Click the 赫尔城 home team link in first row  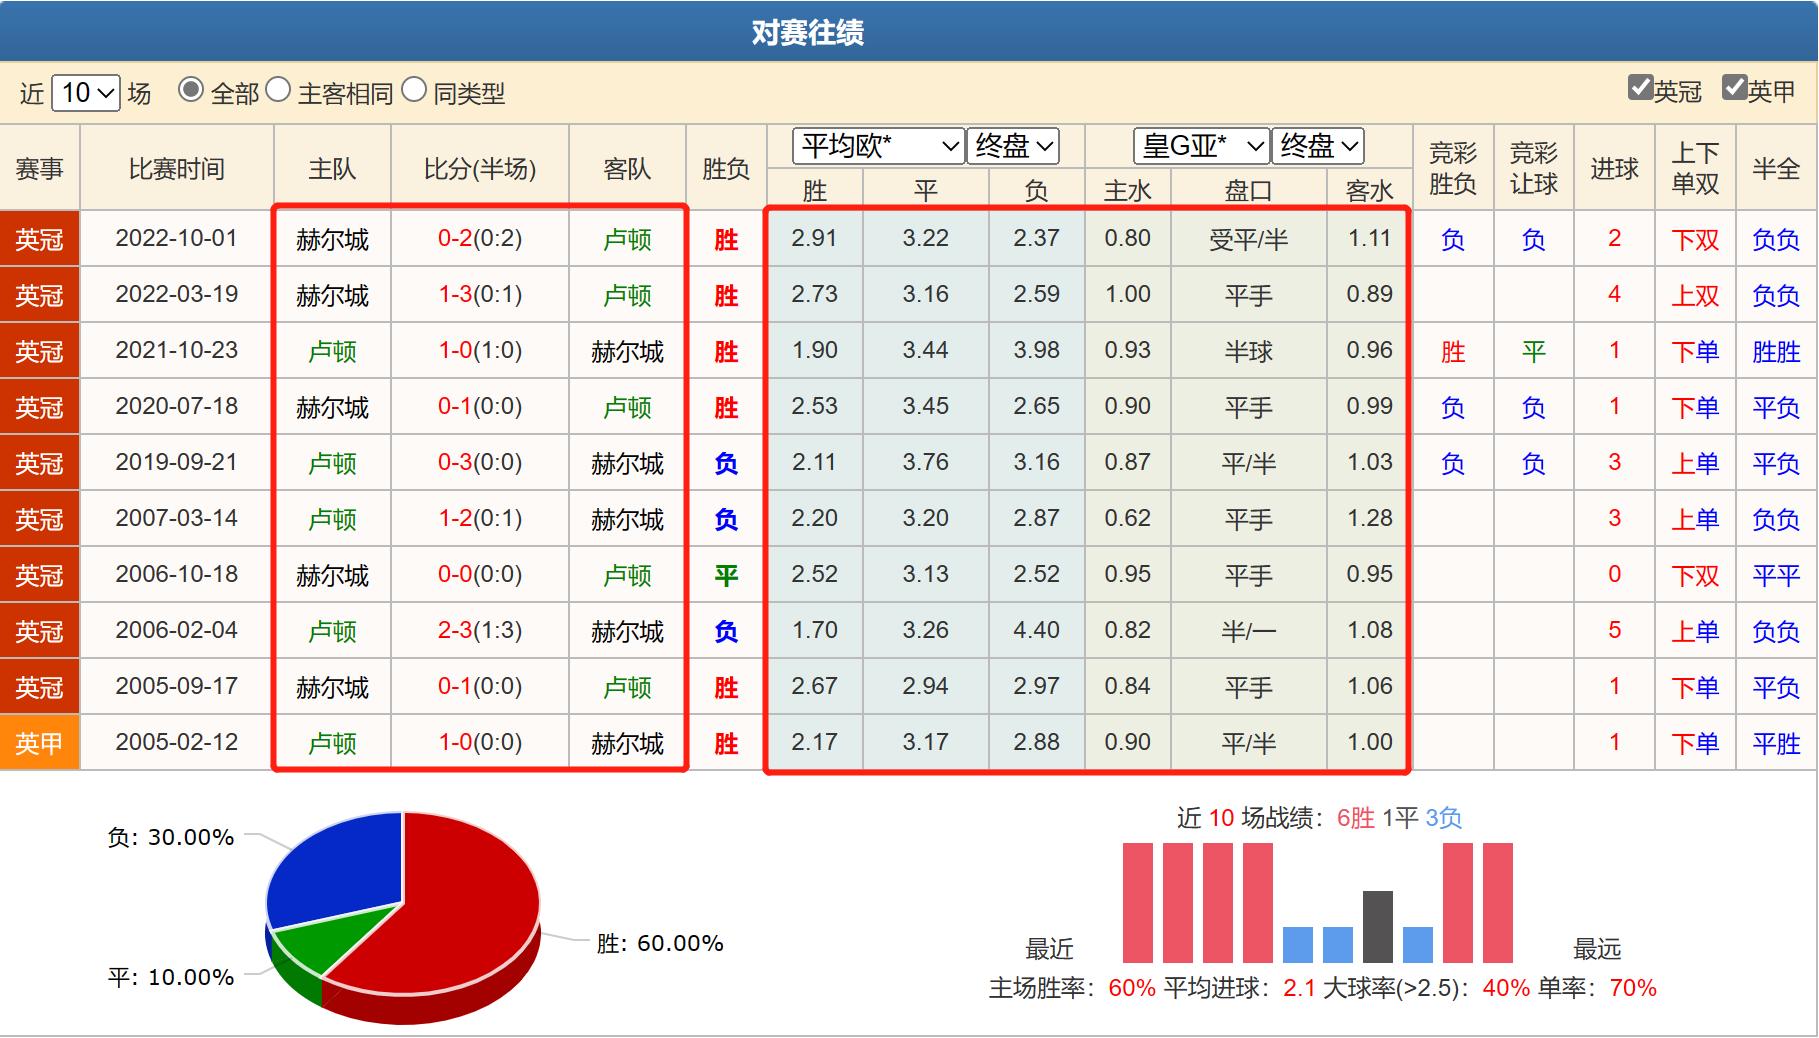(x=331, y=239)
